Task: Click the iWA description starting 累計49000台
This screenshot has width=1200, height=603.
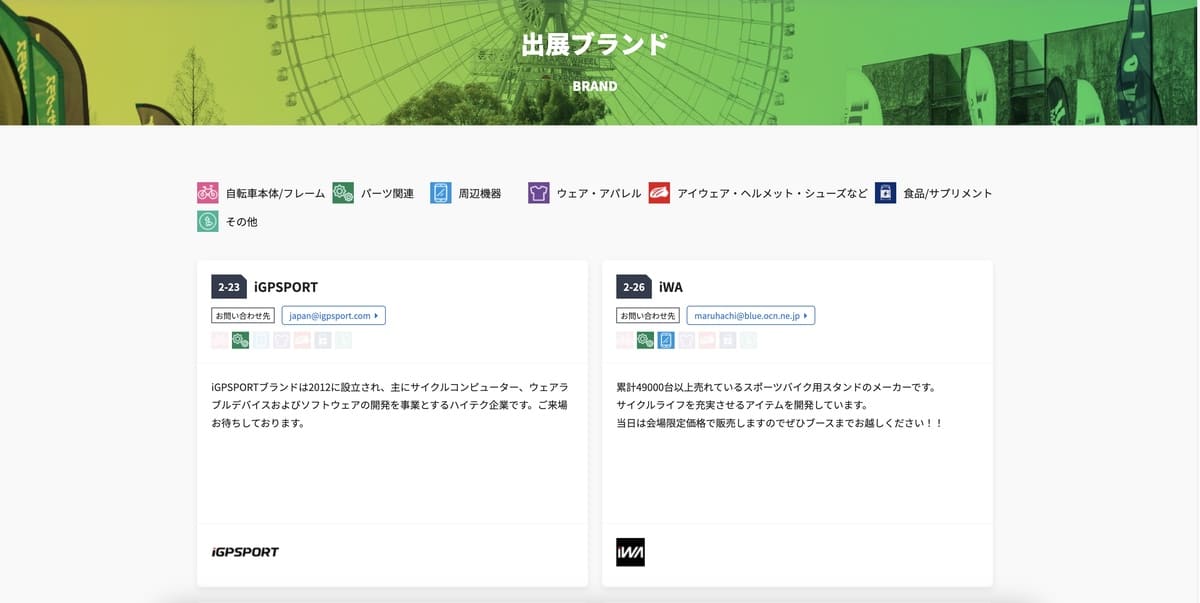Action: (780, 404)
